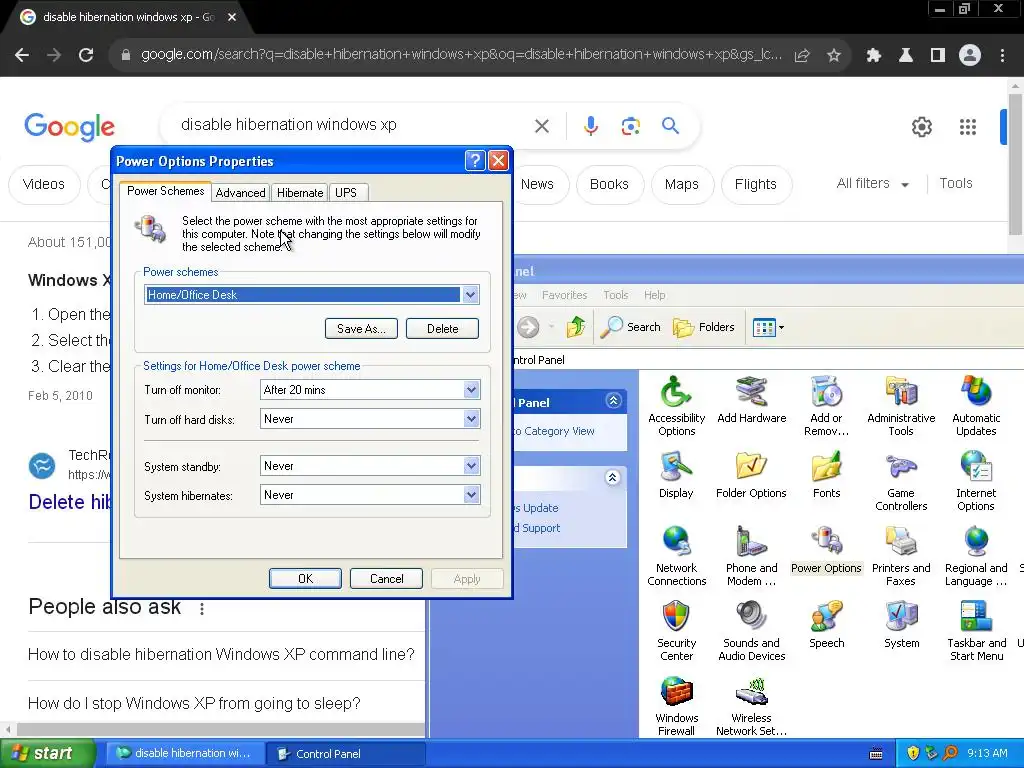
Task: Open Sounds and Audio Devices icon
Action: tap(751, 632)
